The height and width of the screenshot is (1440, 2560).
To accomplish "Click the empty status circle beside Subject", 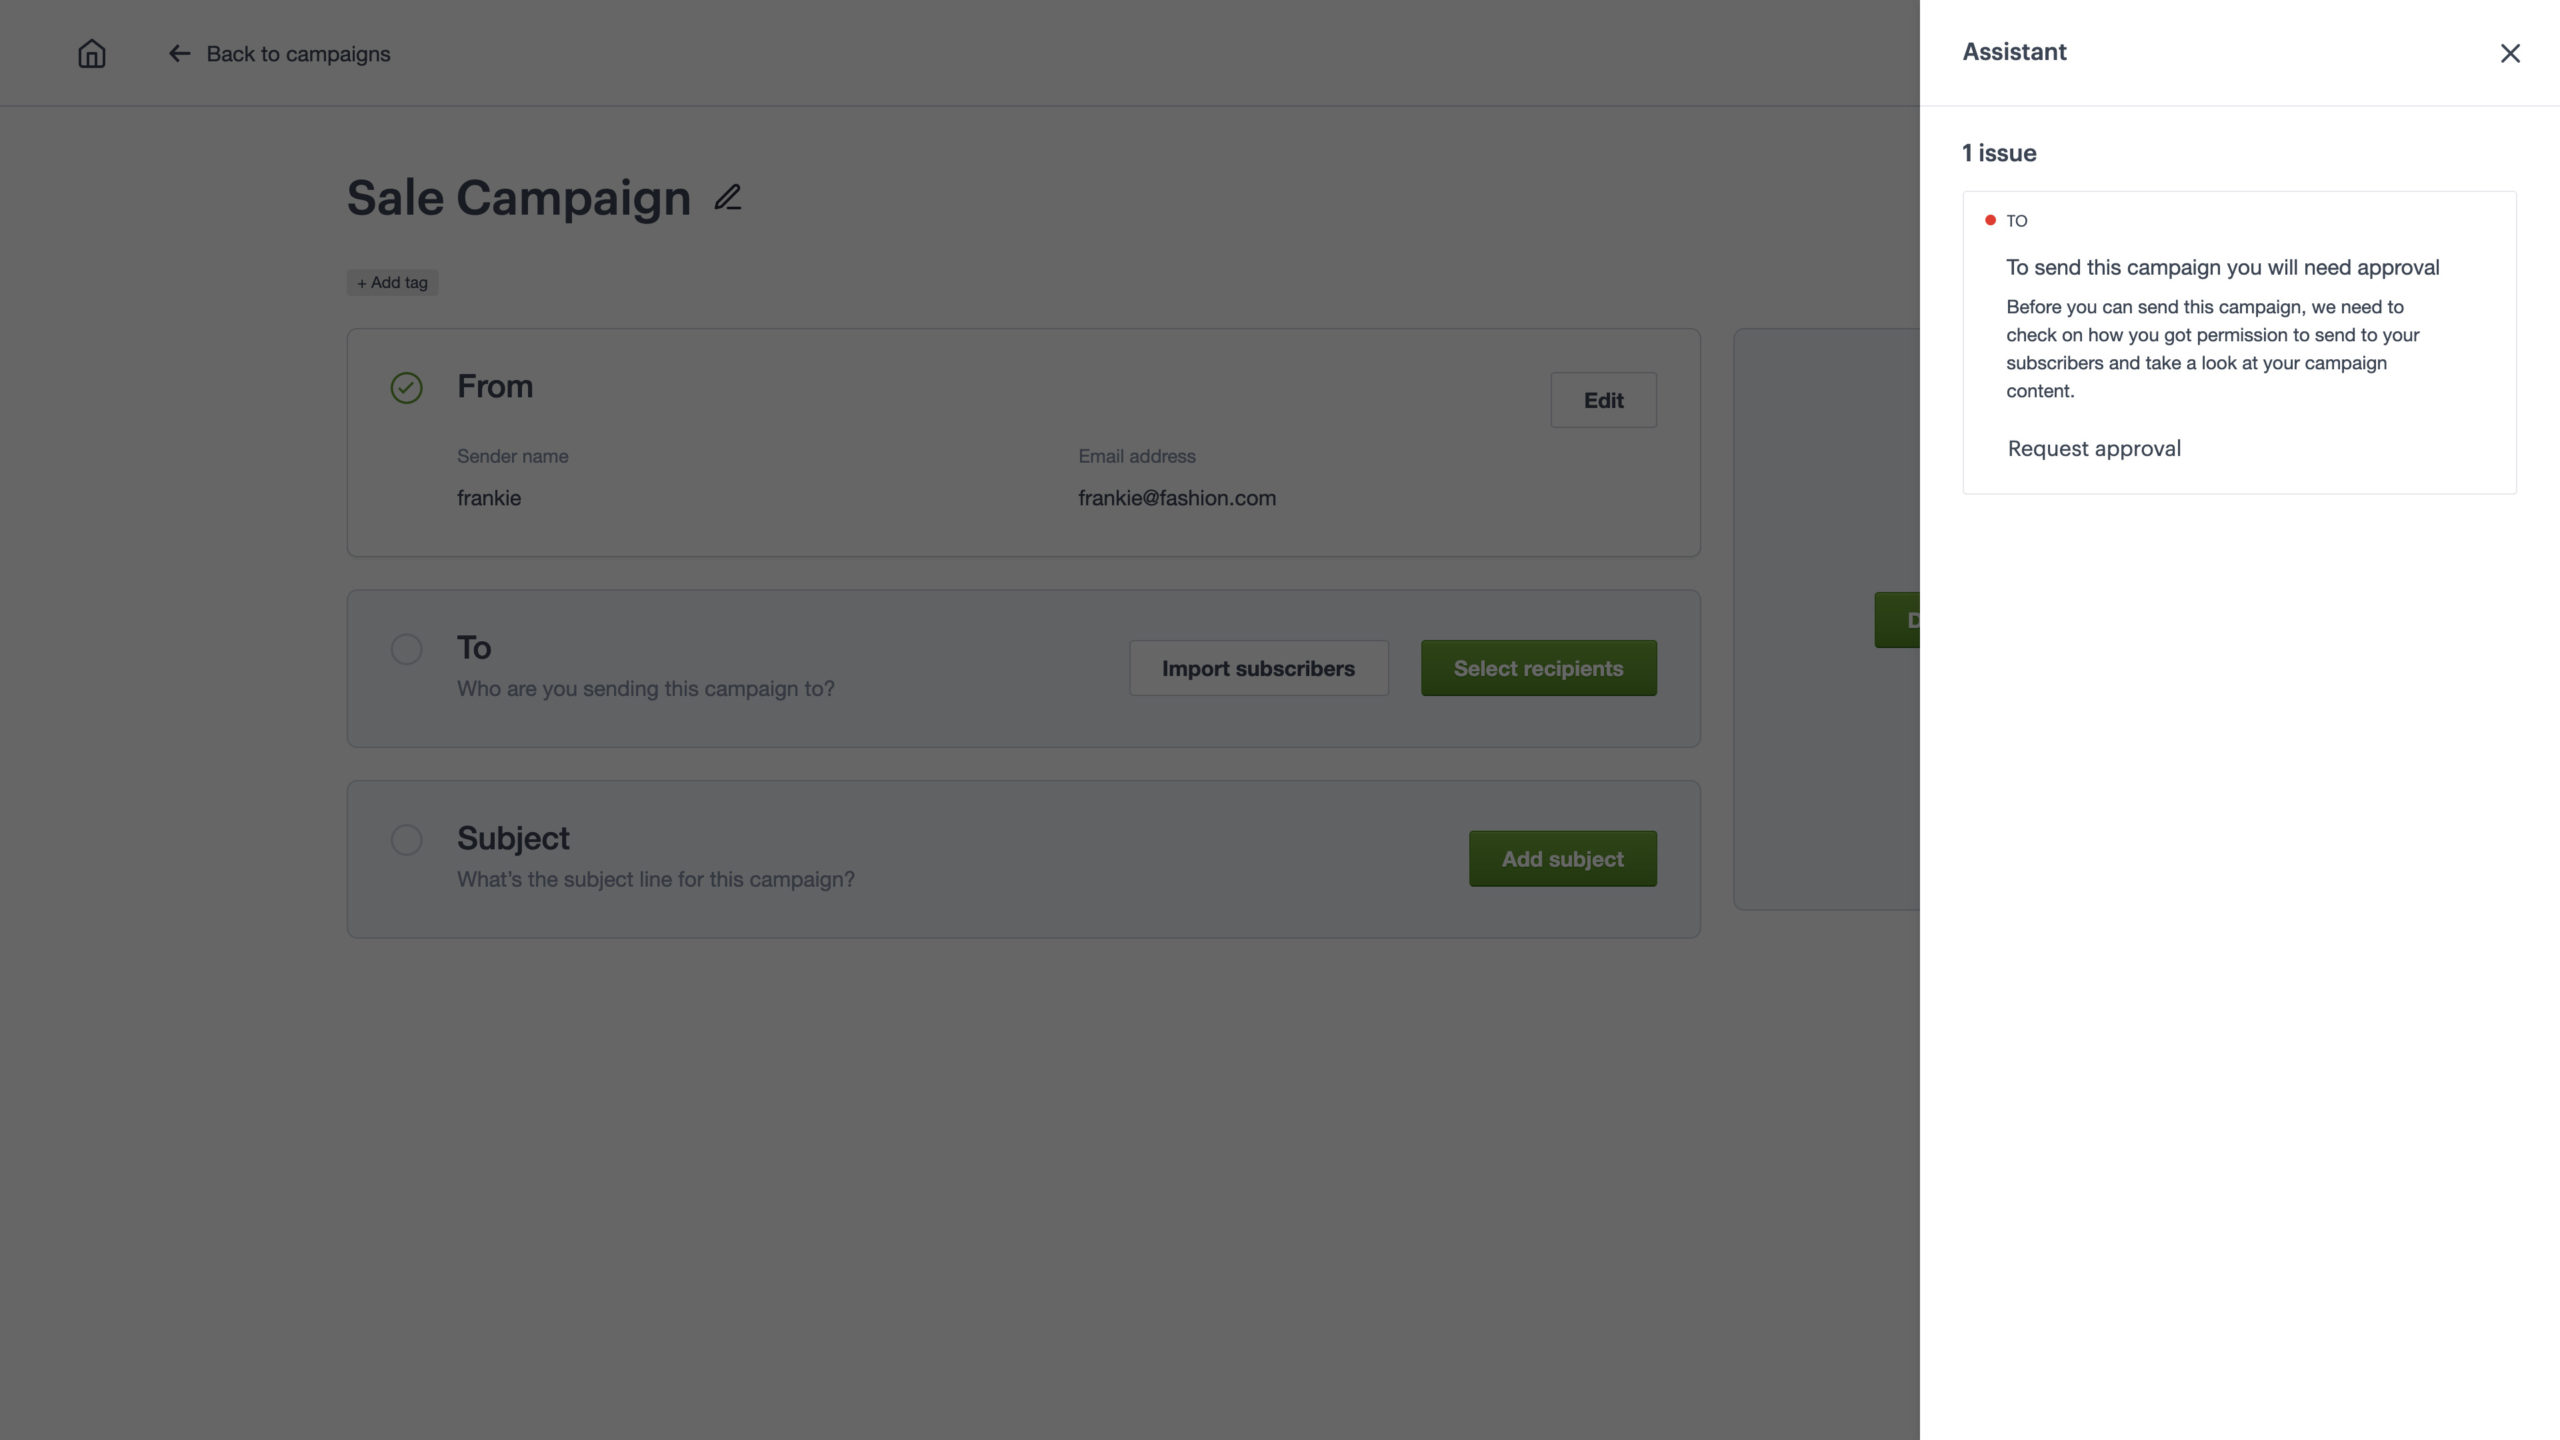I will coord(406,840).
